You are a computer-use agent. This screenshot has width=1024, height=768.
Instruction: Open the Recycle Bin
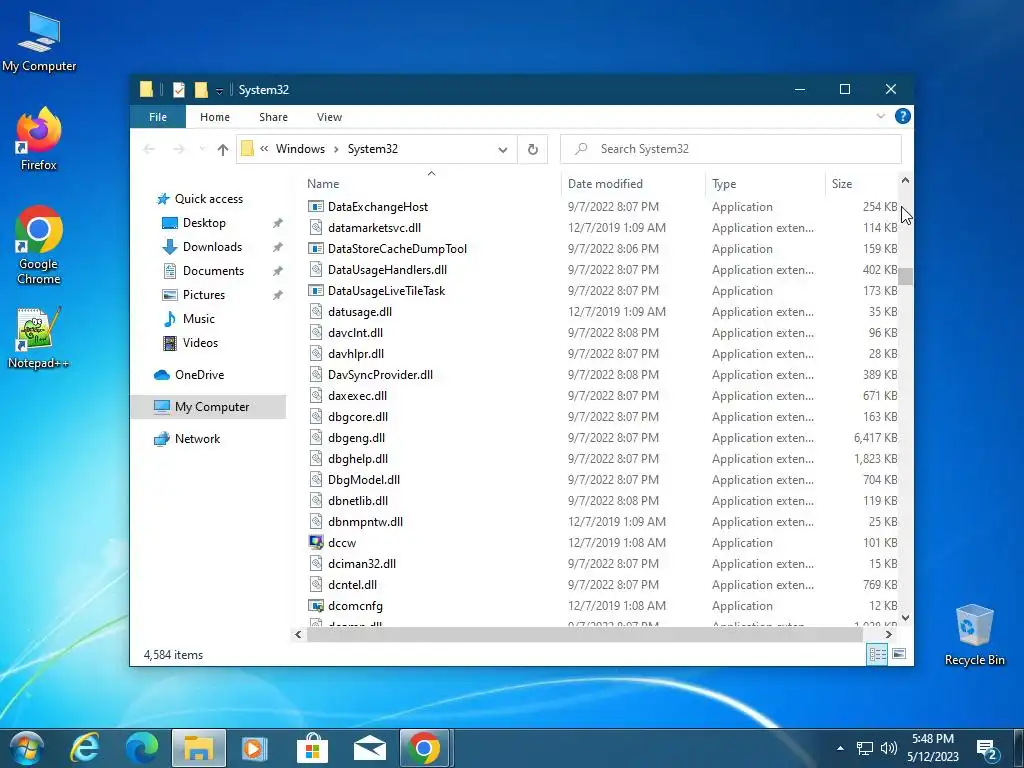(974, 635)
